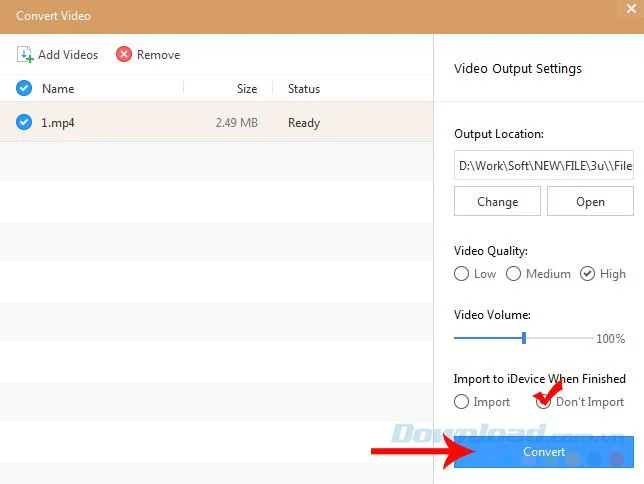Viewport: 644px width, 484px height.
Task: Start conversion with the Convert button
Action: (544, 452)
